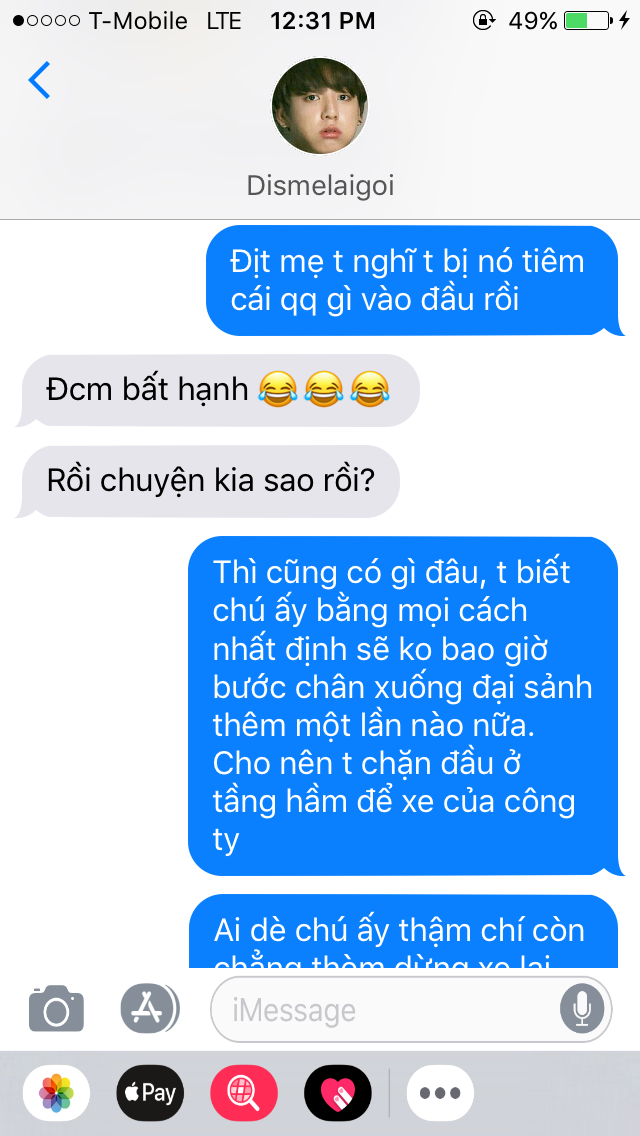640x1136 pixels.
Task: Open the Photos app icon
Action: pyautogui.click(x=57, y=1093)
